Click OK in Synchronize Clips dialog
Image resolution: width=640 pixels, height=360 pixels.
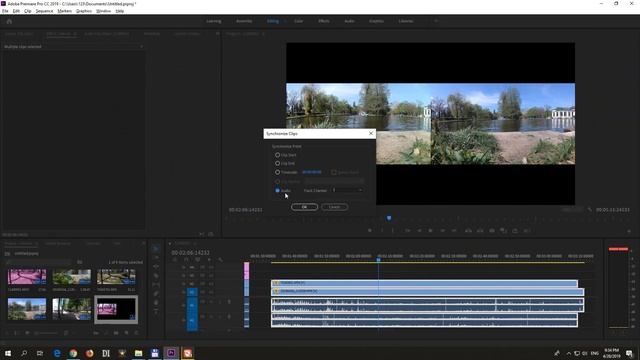click(x=304, y=207)
